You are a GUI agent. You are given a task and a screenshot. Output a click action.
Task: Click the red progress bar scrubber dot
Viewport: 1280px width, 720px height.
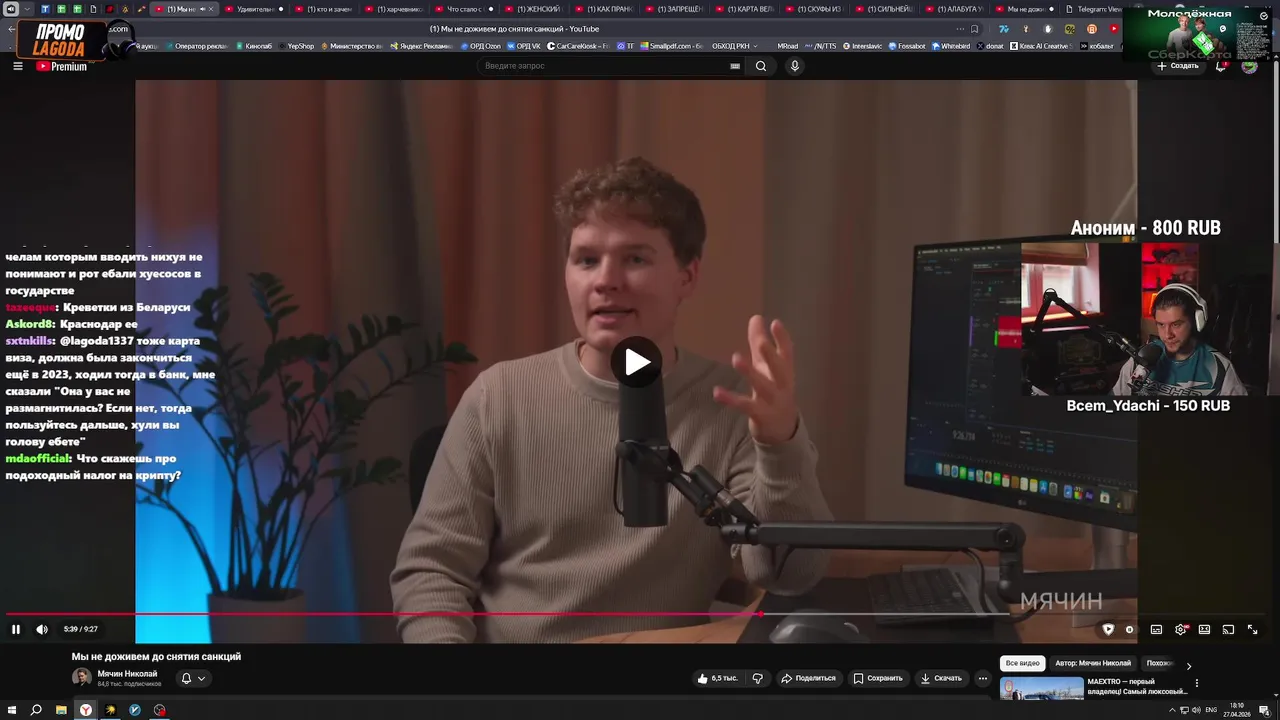pos(761,614)
